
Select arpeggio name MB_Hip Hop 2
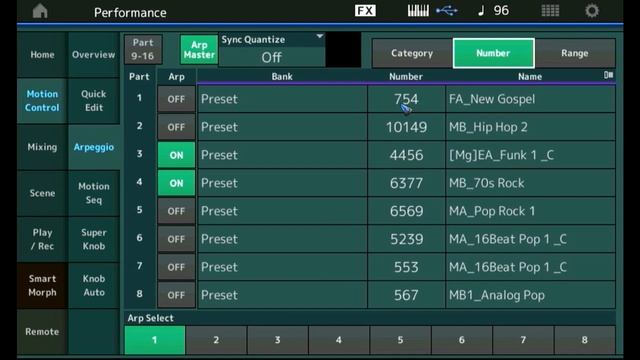coord(531,127)
